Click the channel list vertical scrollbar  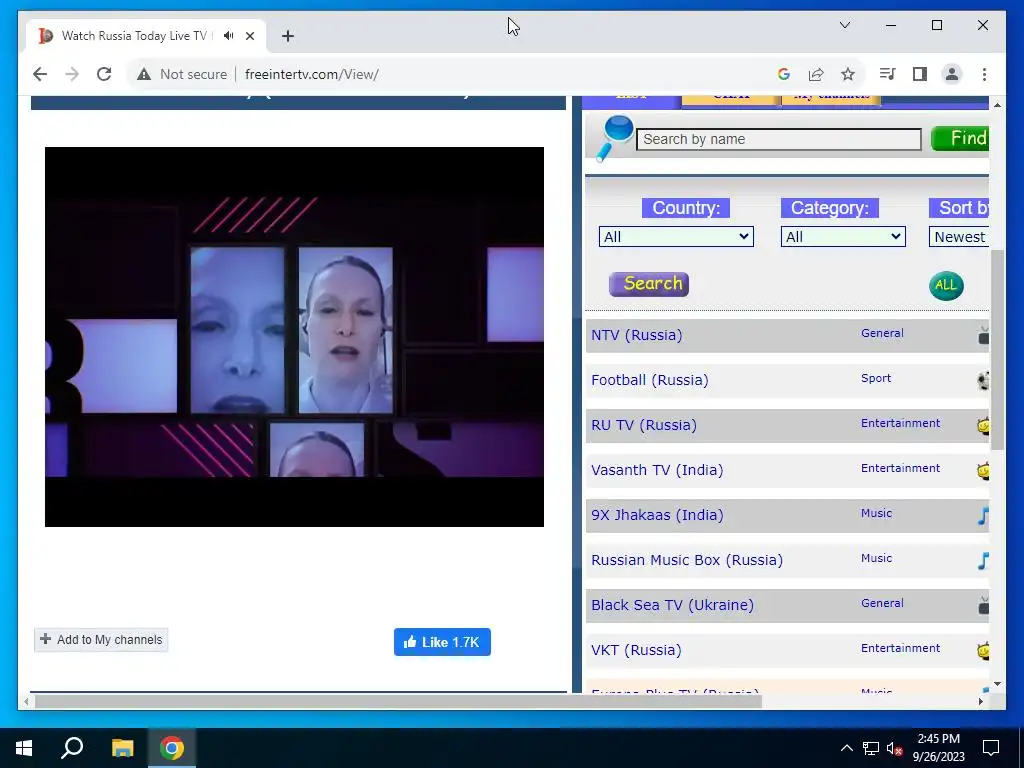(997, 349)
